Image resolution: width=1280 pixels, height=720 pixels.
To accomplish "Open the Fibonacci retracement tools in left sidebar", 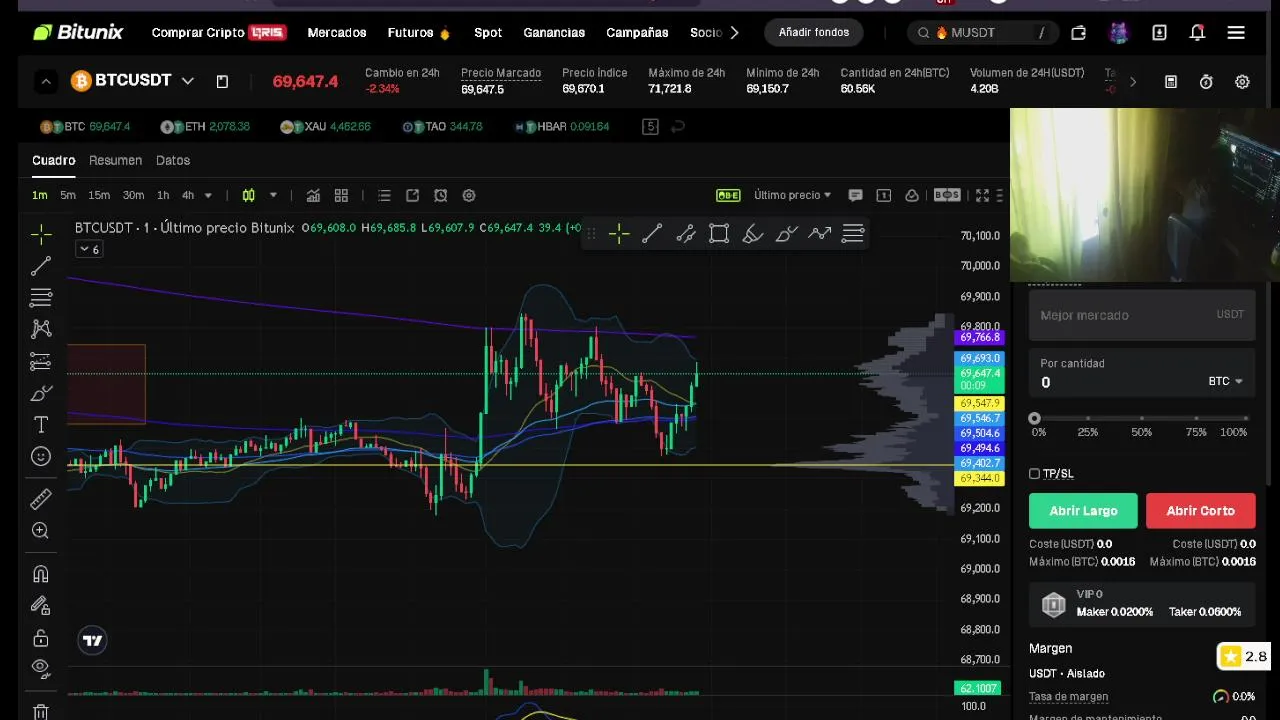I will [x=41, y=297].
